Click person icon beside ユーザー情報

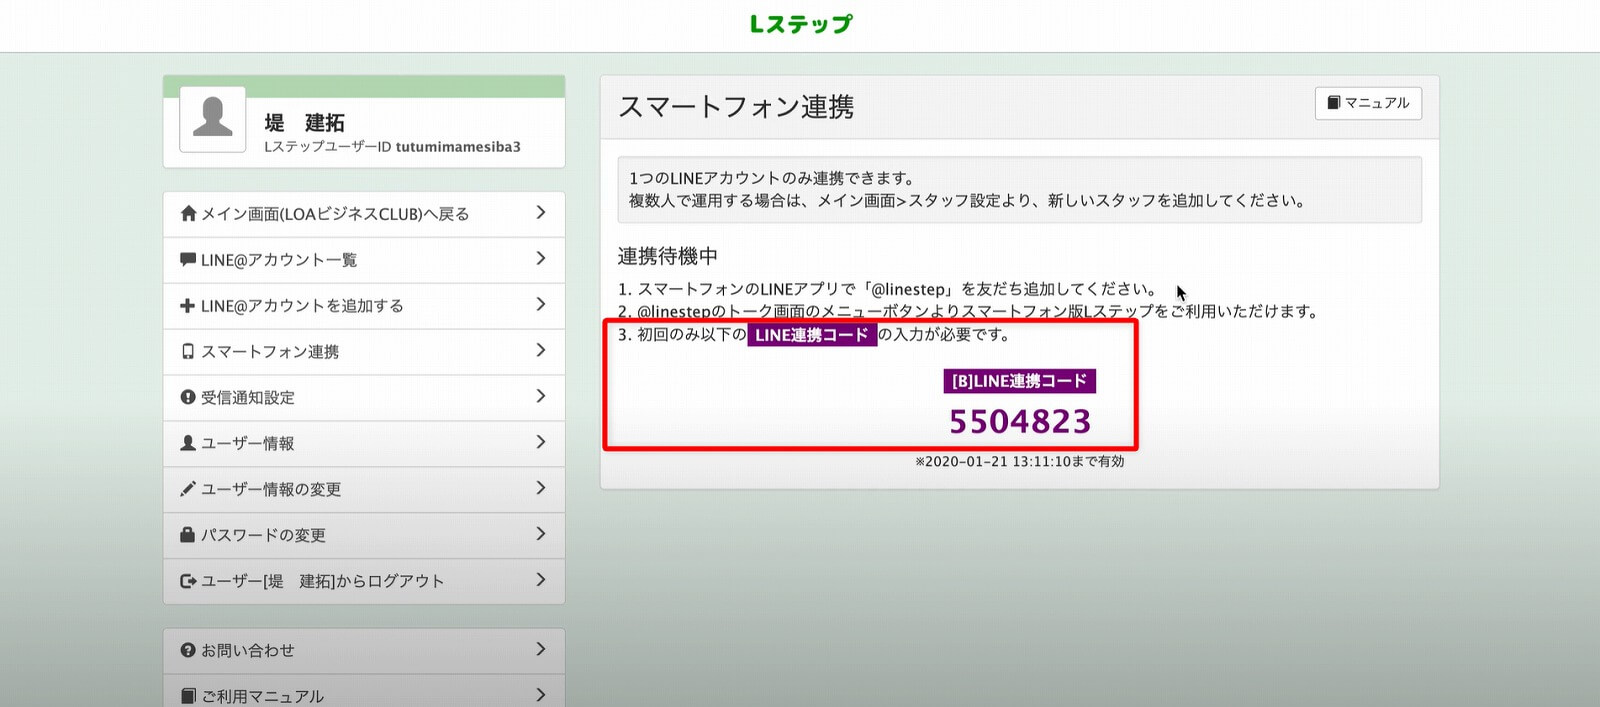[x=188, y=442]
